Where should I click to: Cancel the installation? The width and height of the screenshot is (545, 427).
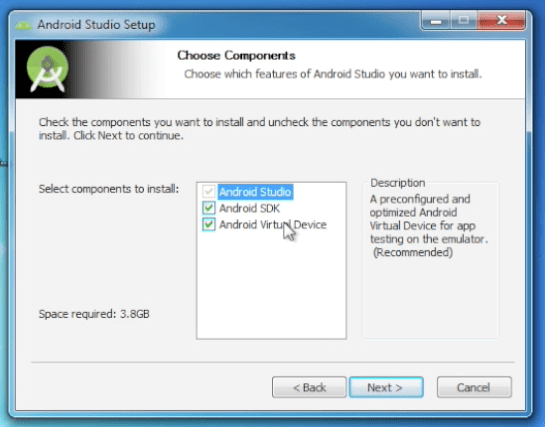[x=474, y=387]
